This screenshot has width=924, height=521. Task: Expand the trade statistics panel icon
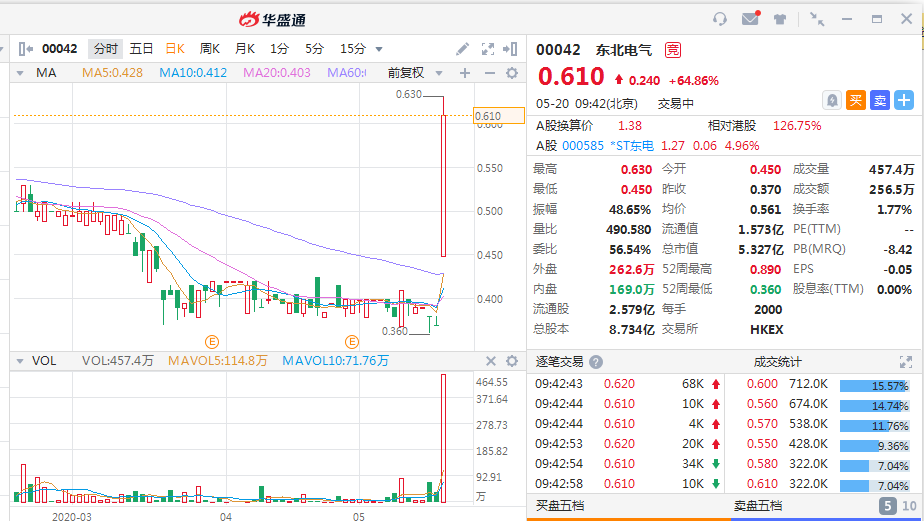point(906,362)
